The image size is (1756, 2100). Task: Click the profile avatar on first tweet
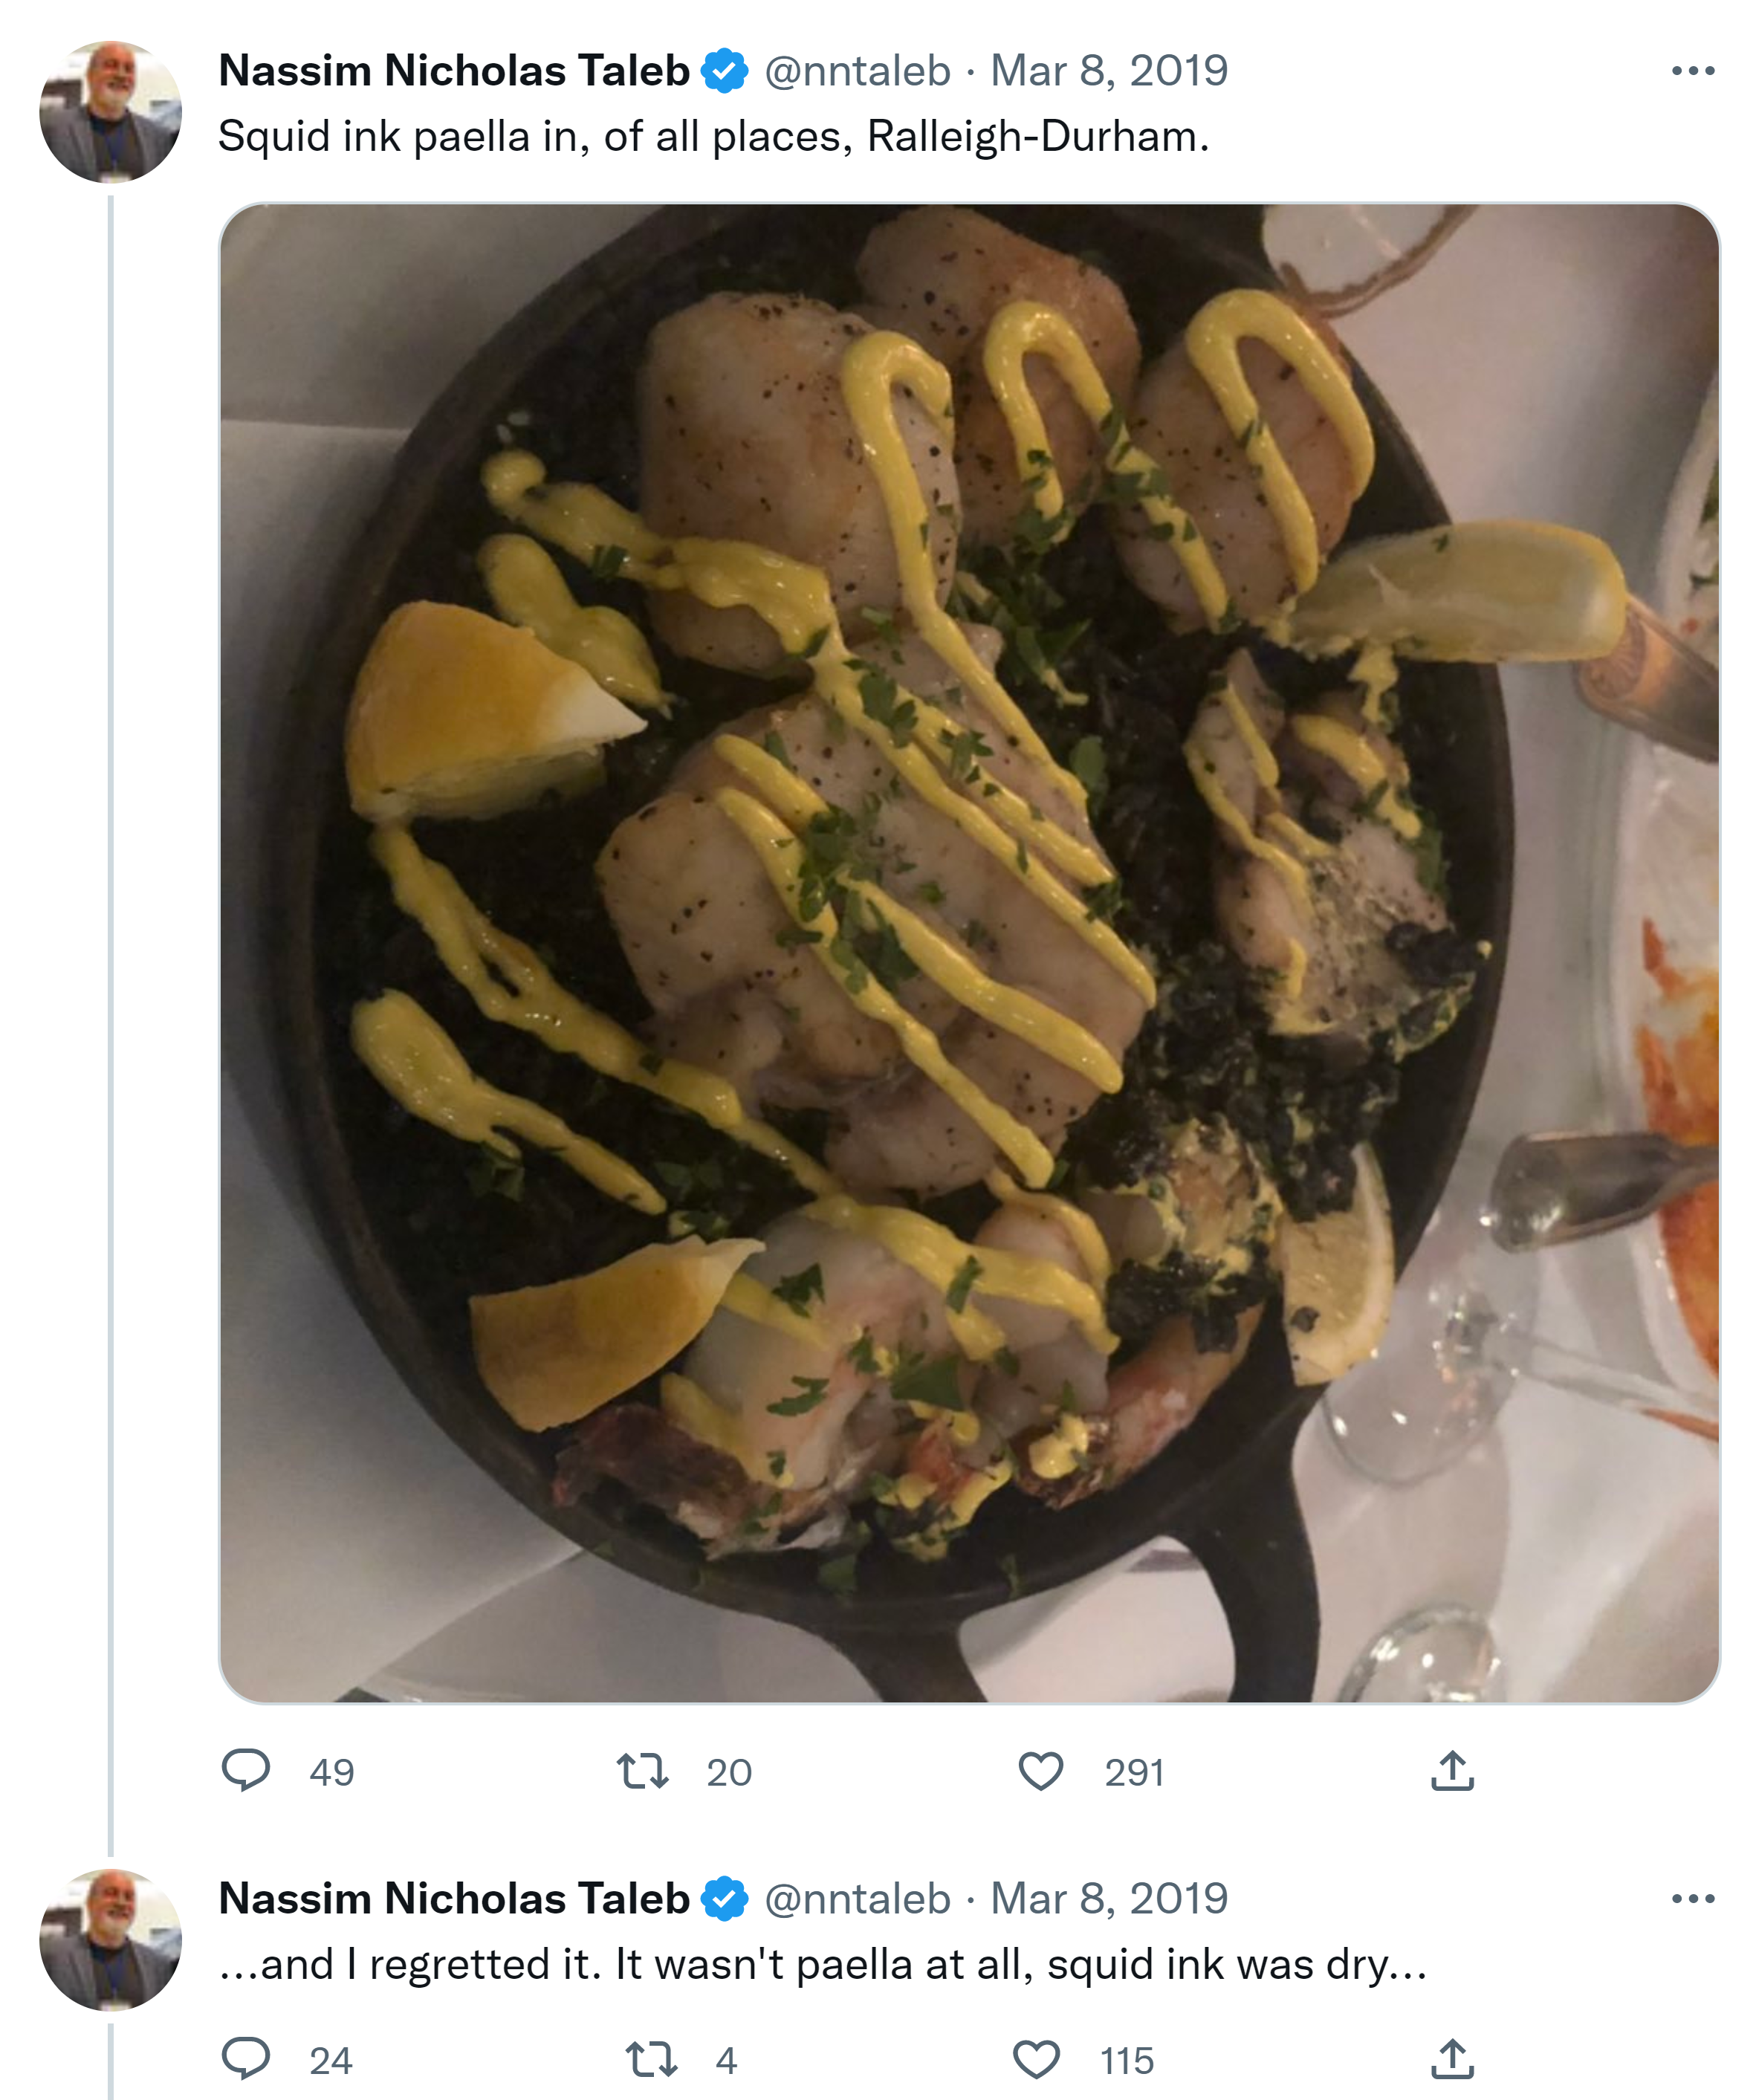[x=110, y=112]
